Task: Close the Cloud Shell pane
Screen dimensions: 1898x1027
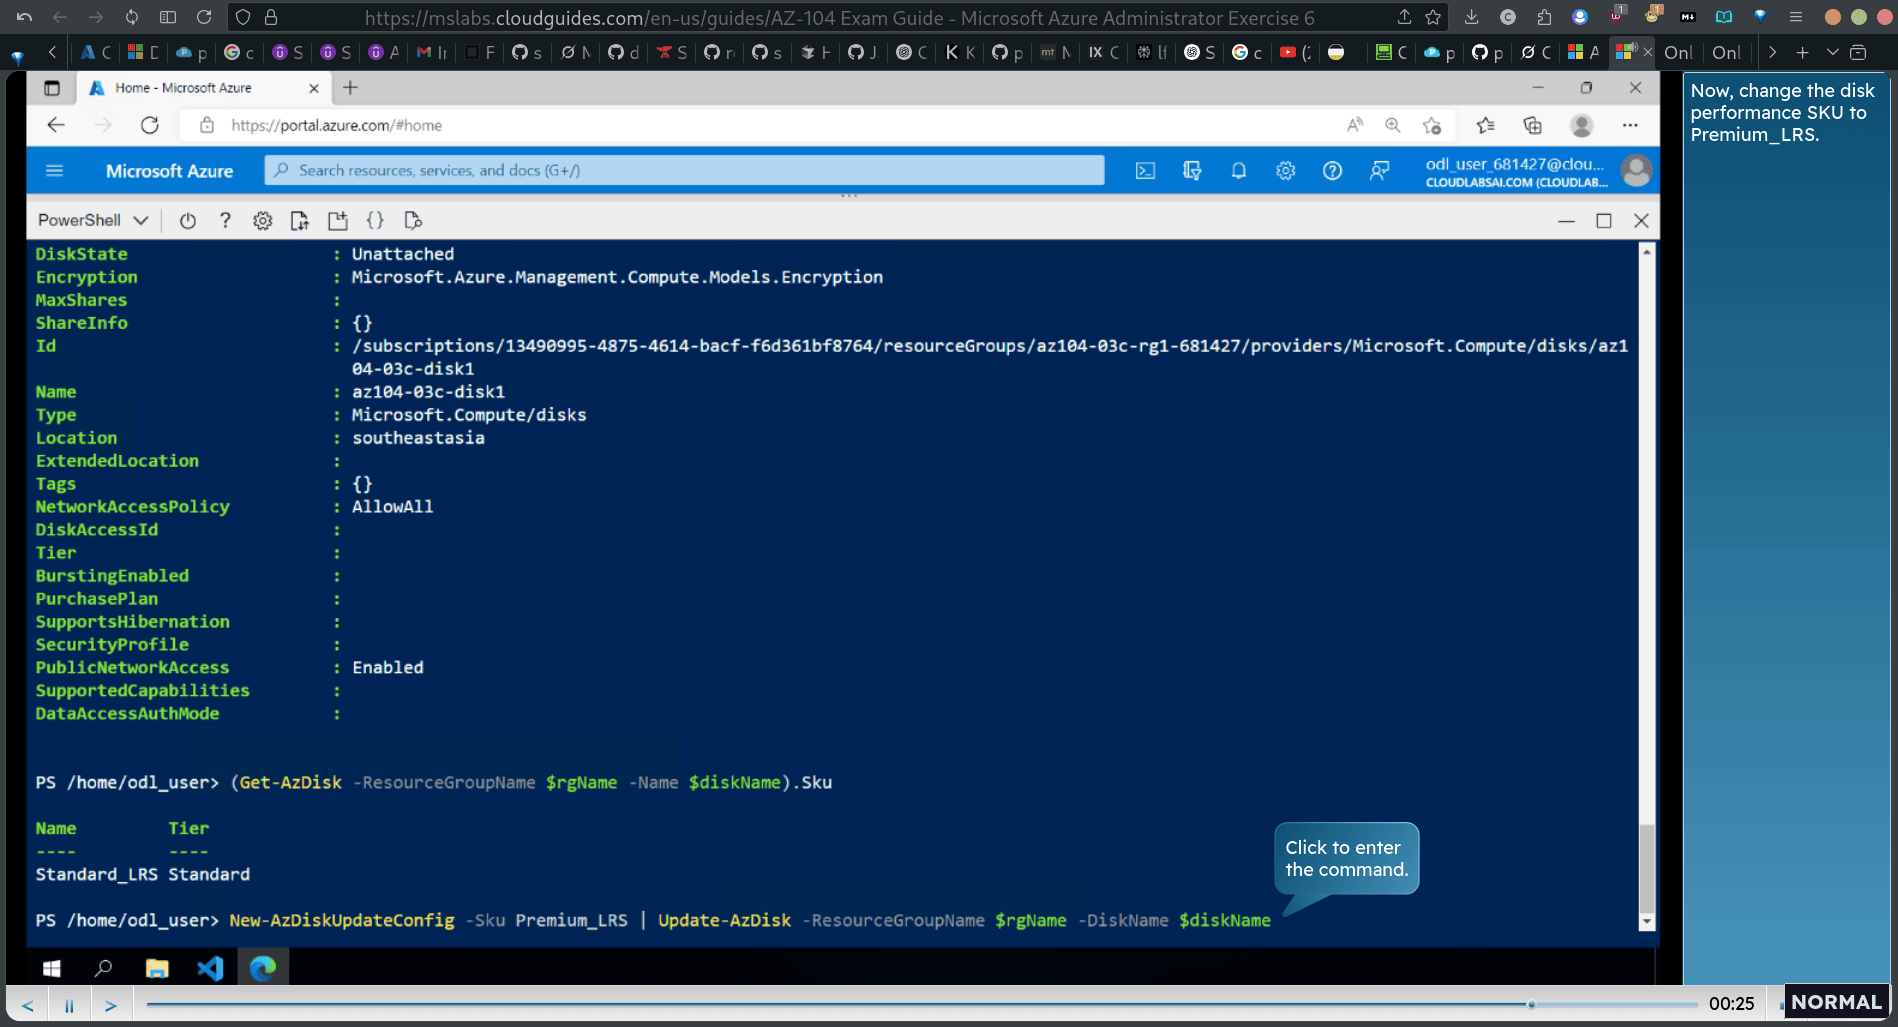Action: tap(1641, 221)
